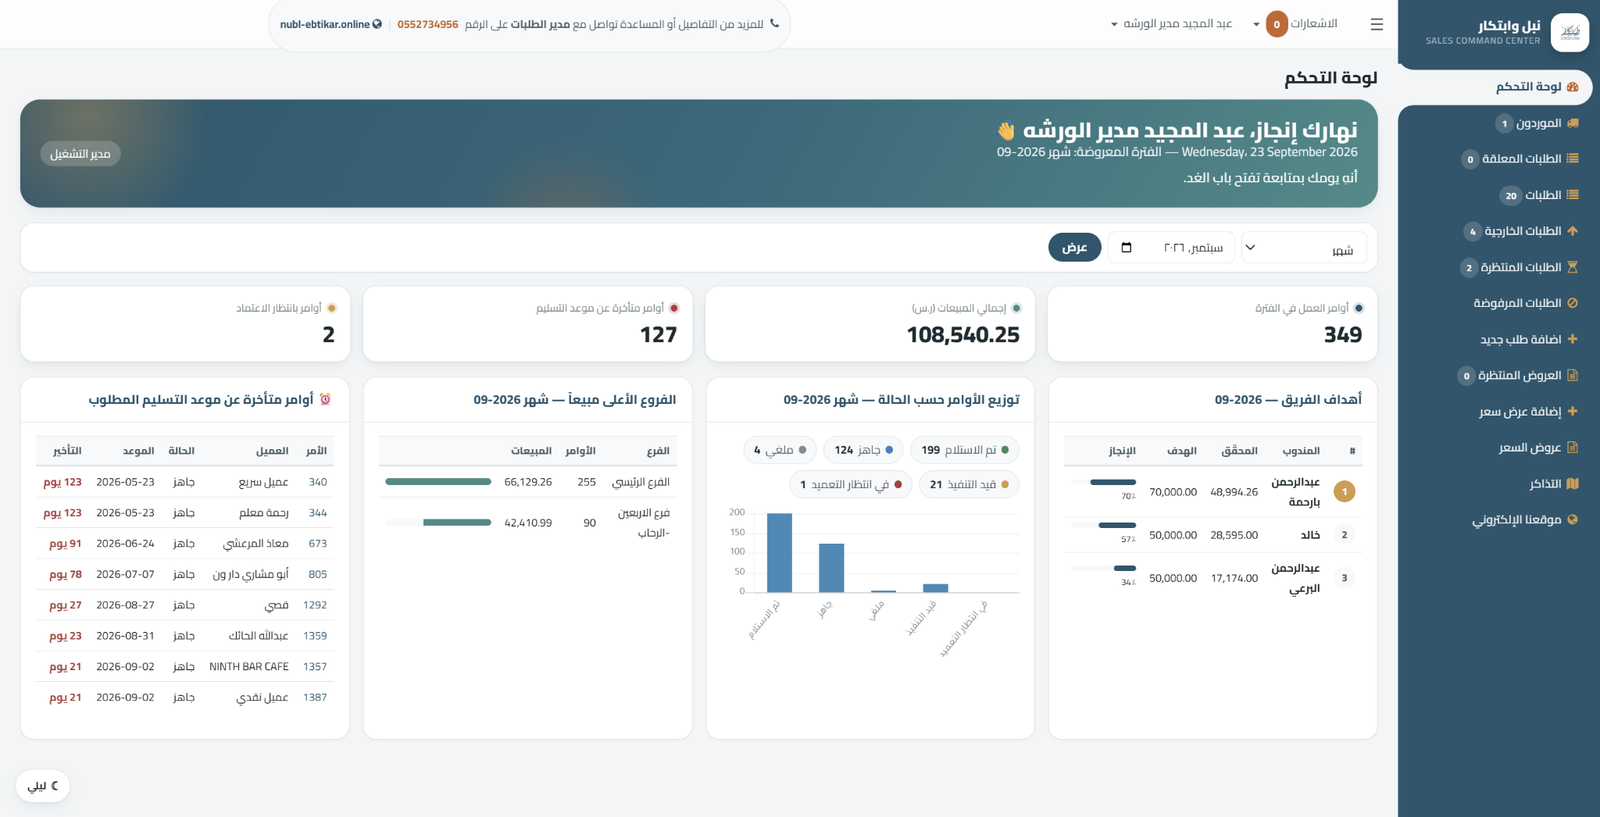The image size is (1600, 817).
Task: Click the arrow icon beside الطلبات الخارجية
Action: point(1573,231)
